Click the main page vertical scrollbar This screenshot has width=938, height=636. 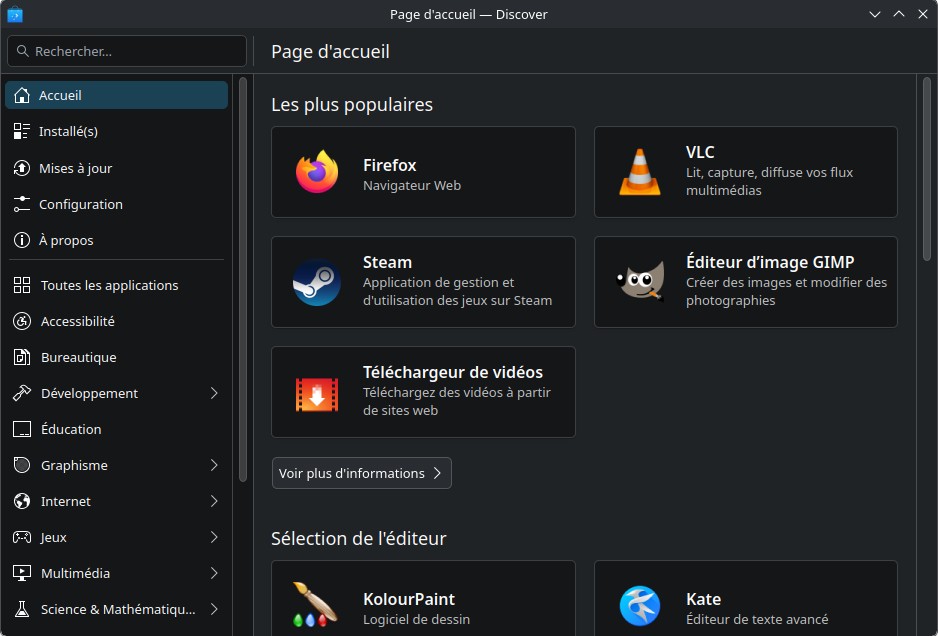927,169
